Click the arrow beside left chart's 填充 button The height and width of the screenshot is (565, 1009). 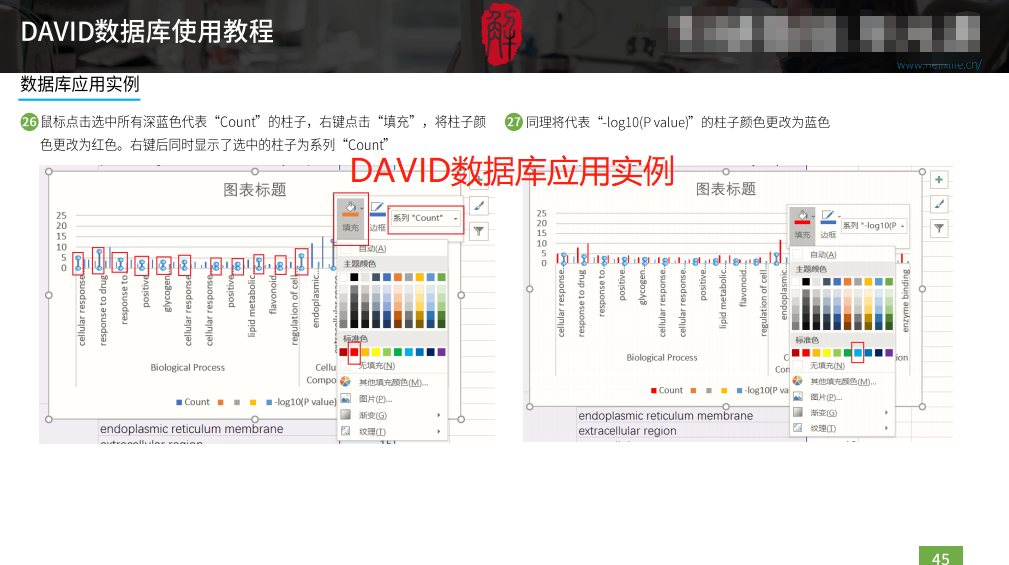[x=362, y=208]
